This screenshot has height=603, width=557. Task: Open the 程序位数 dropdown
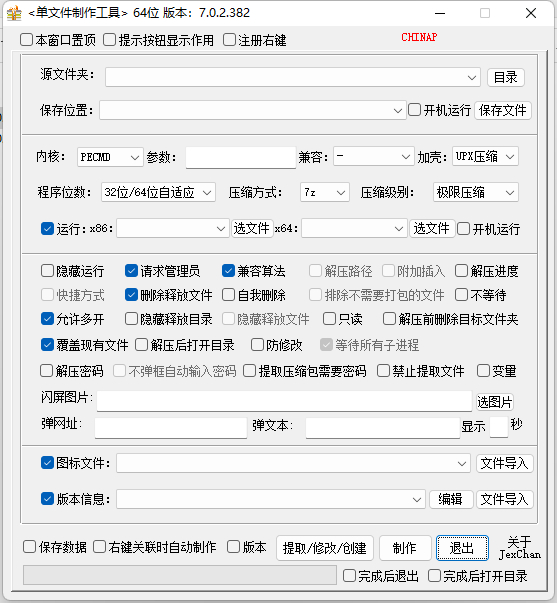click(158, 192)
